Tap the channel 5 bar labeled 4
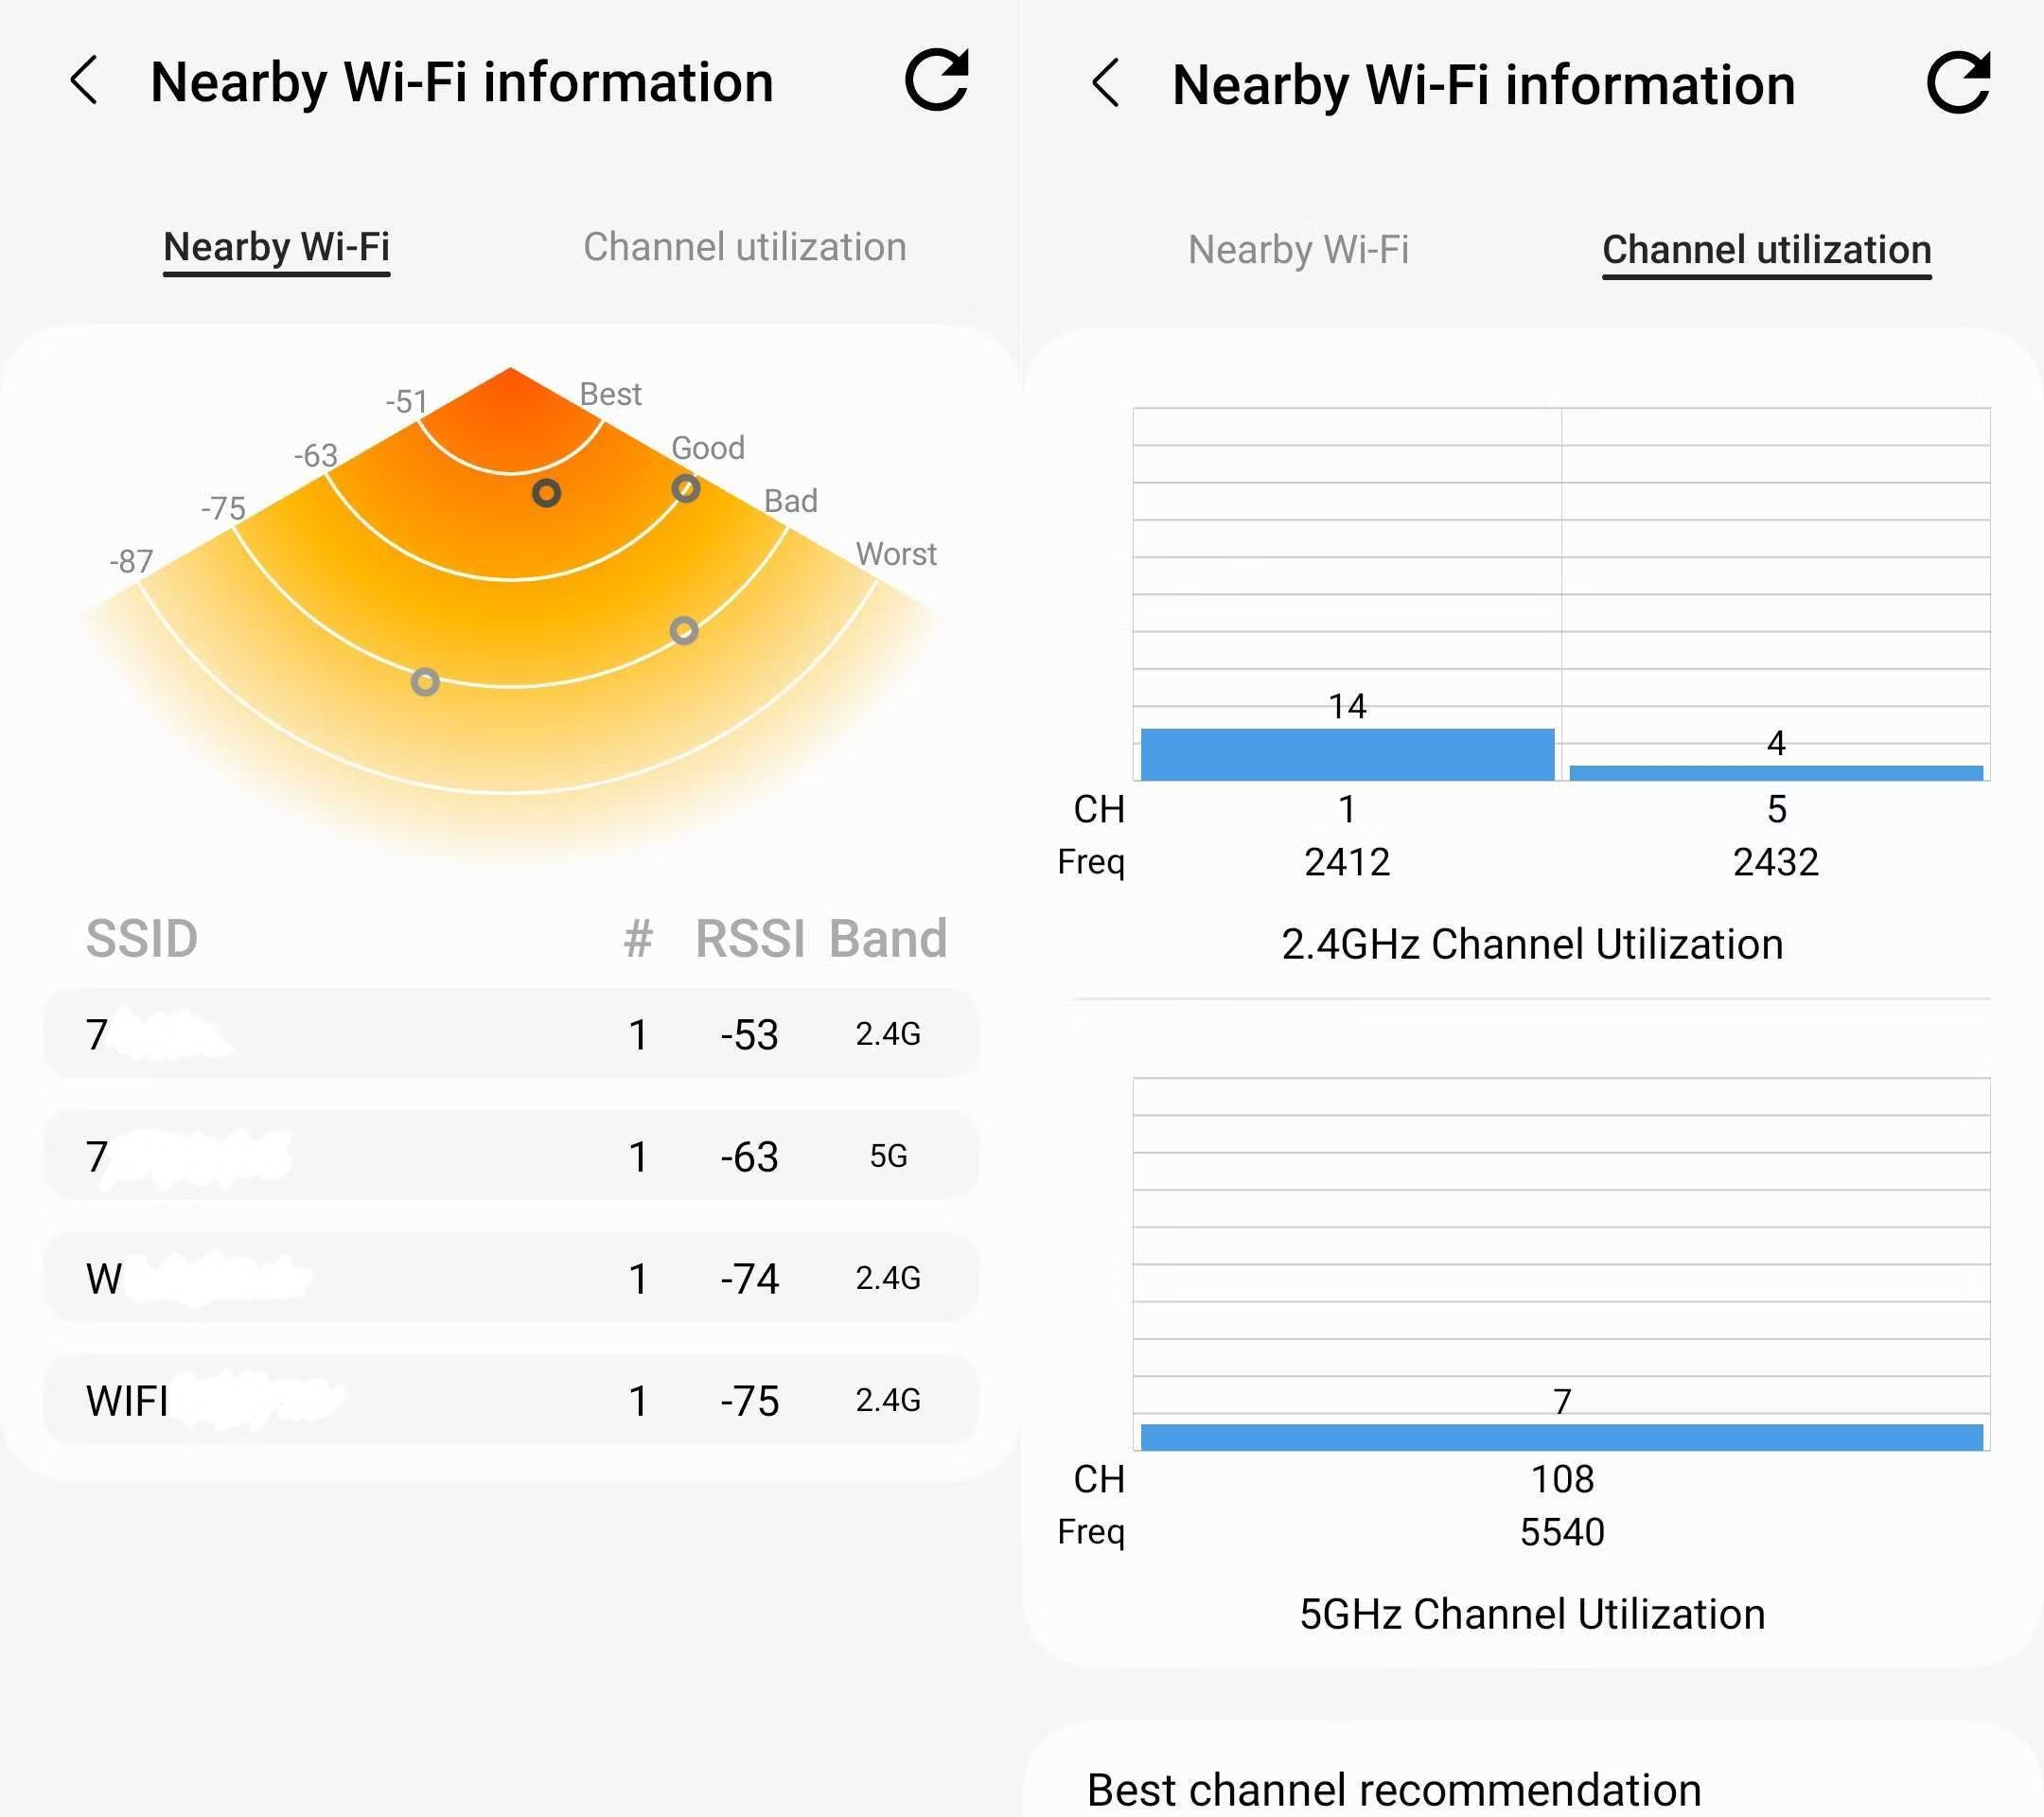Image resolution: width=2044 pixels, height=1817 pixels. pos(1776,773)
